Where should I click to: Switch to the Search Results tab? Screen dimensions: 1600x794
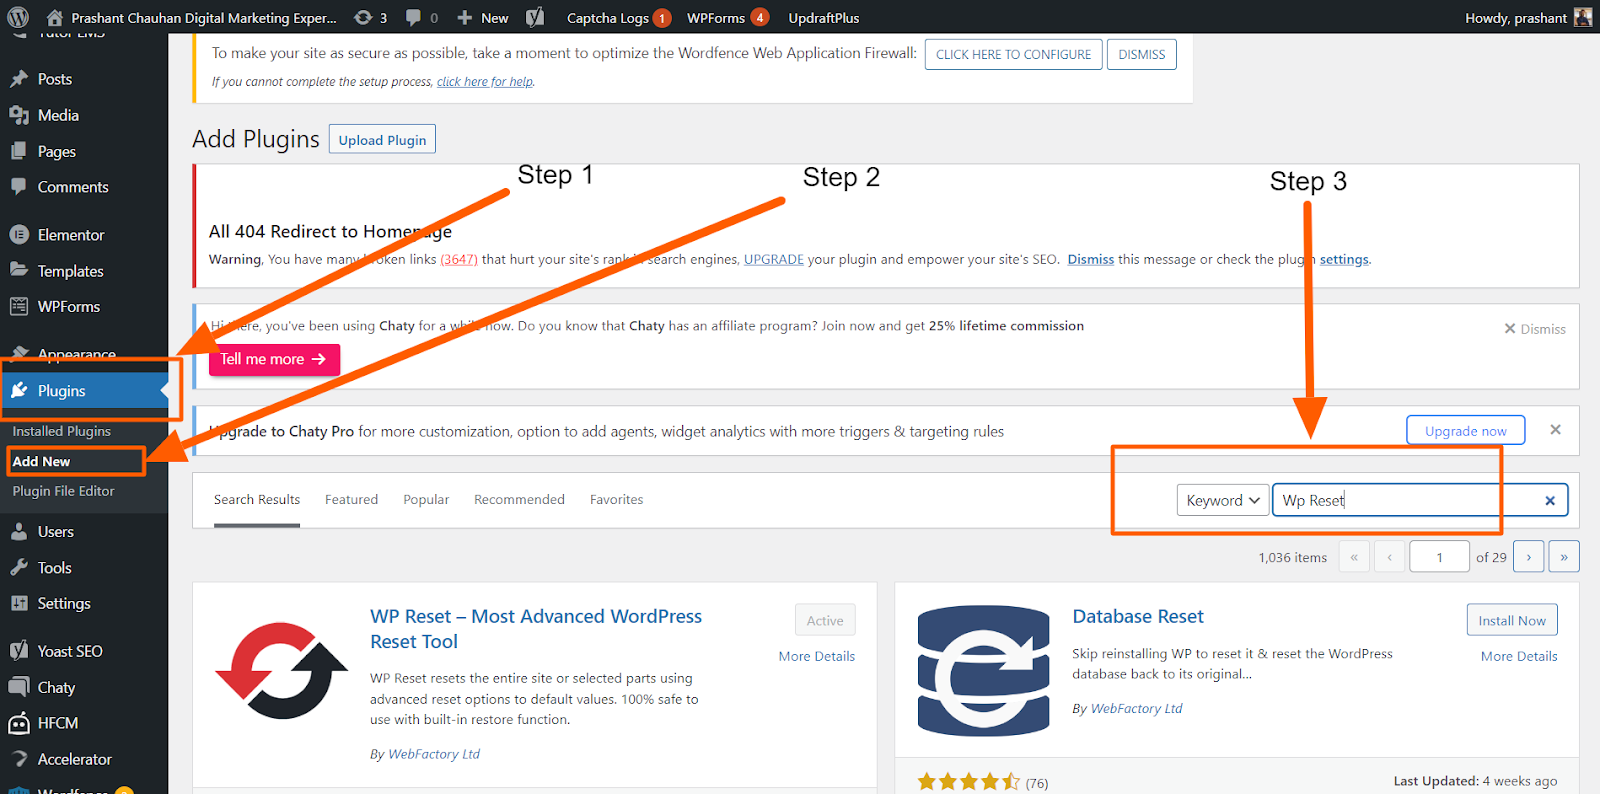click(257, 500)
